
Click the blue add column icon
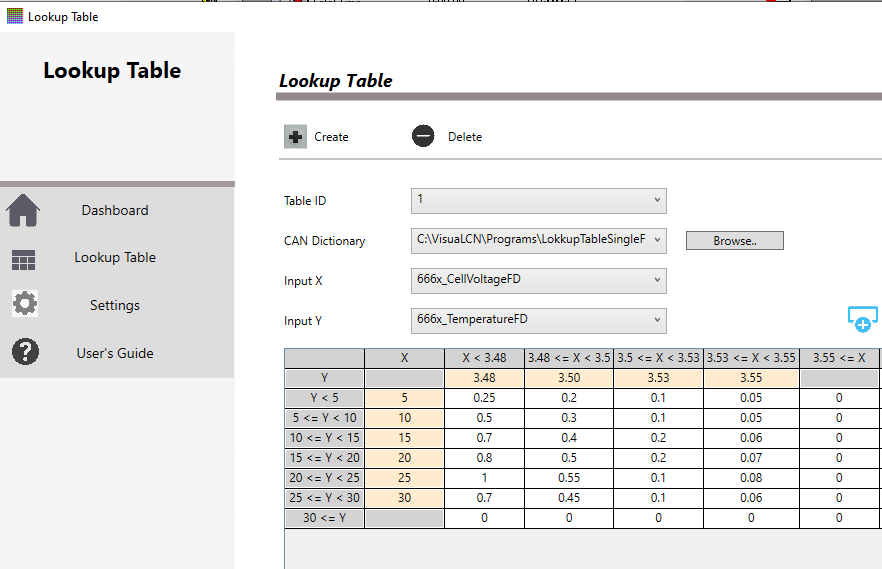(861, 319)
